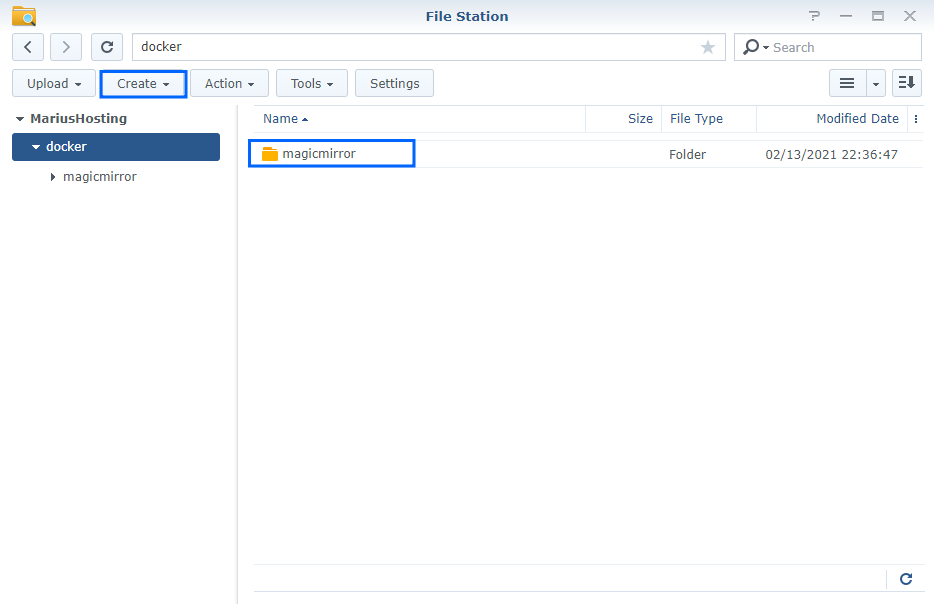Refresh the file list via bottom-right refresh icon
Viewport: 934px width, 604px height.
[905, 579]
